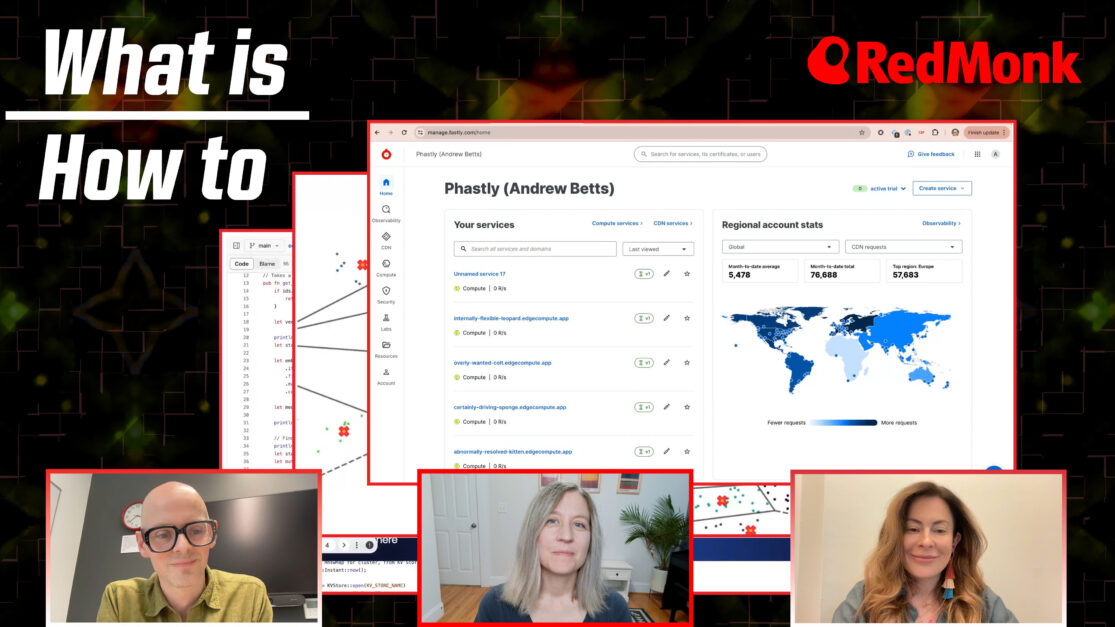This screenshot has height=627, width=1115.
Task: Switch to the Blame tab in the code window
Action: pyautogui.click(x=267, y=264)
